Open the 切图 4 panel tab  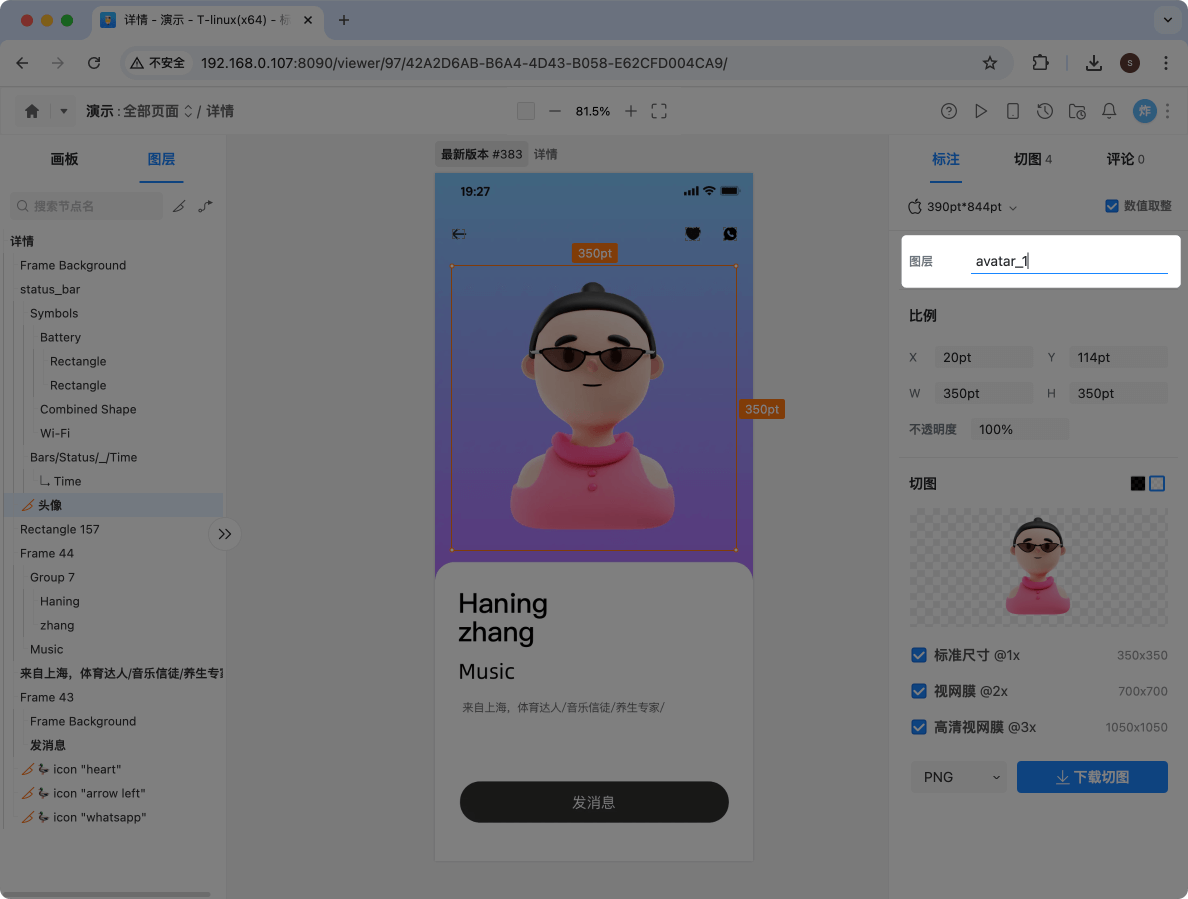point(1032,159)
